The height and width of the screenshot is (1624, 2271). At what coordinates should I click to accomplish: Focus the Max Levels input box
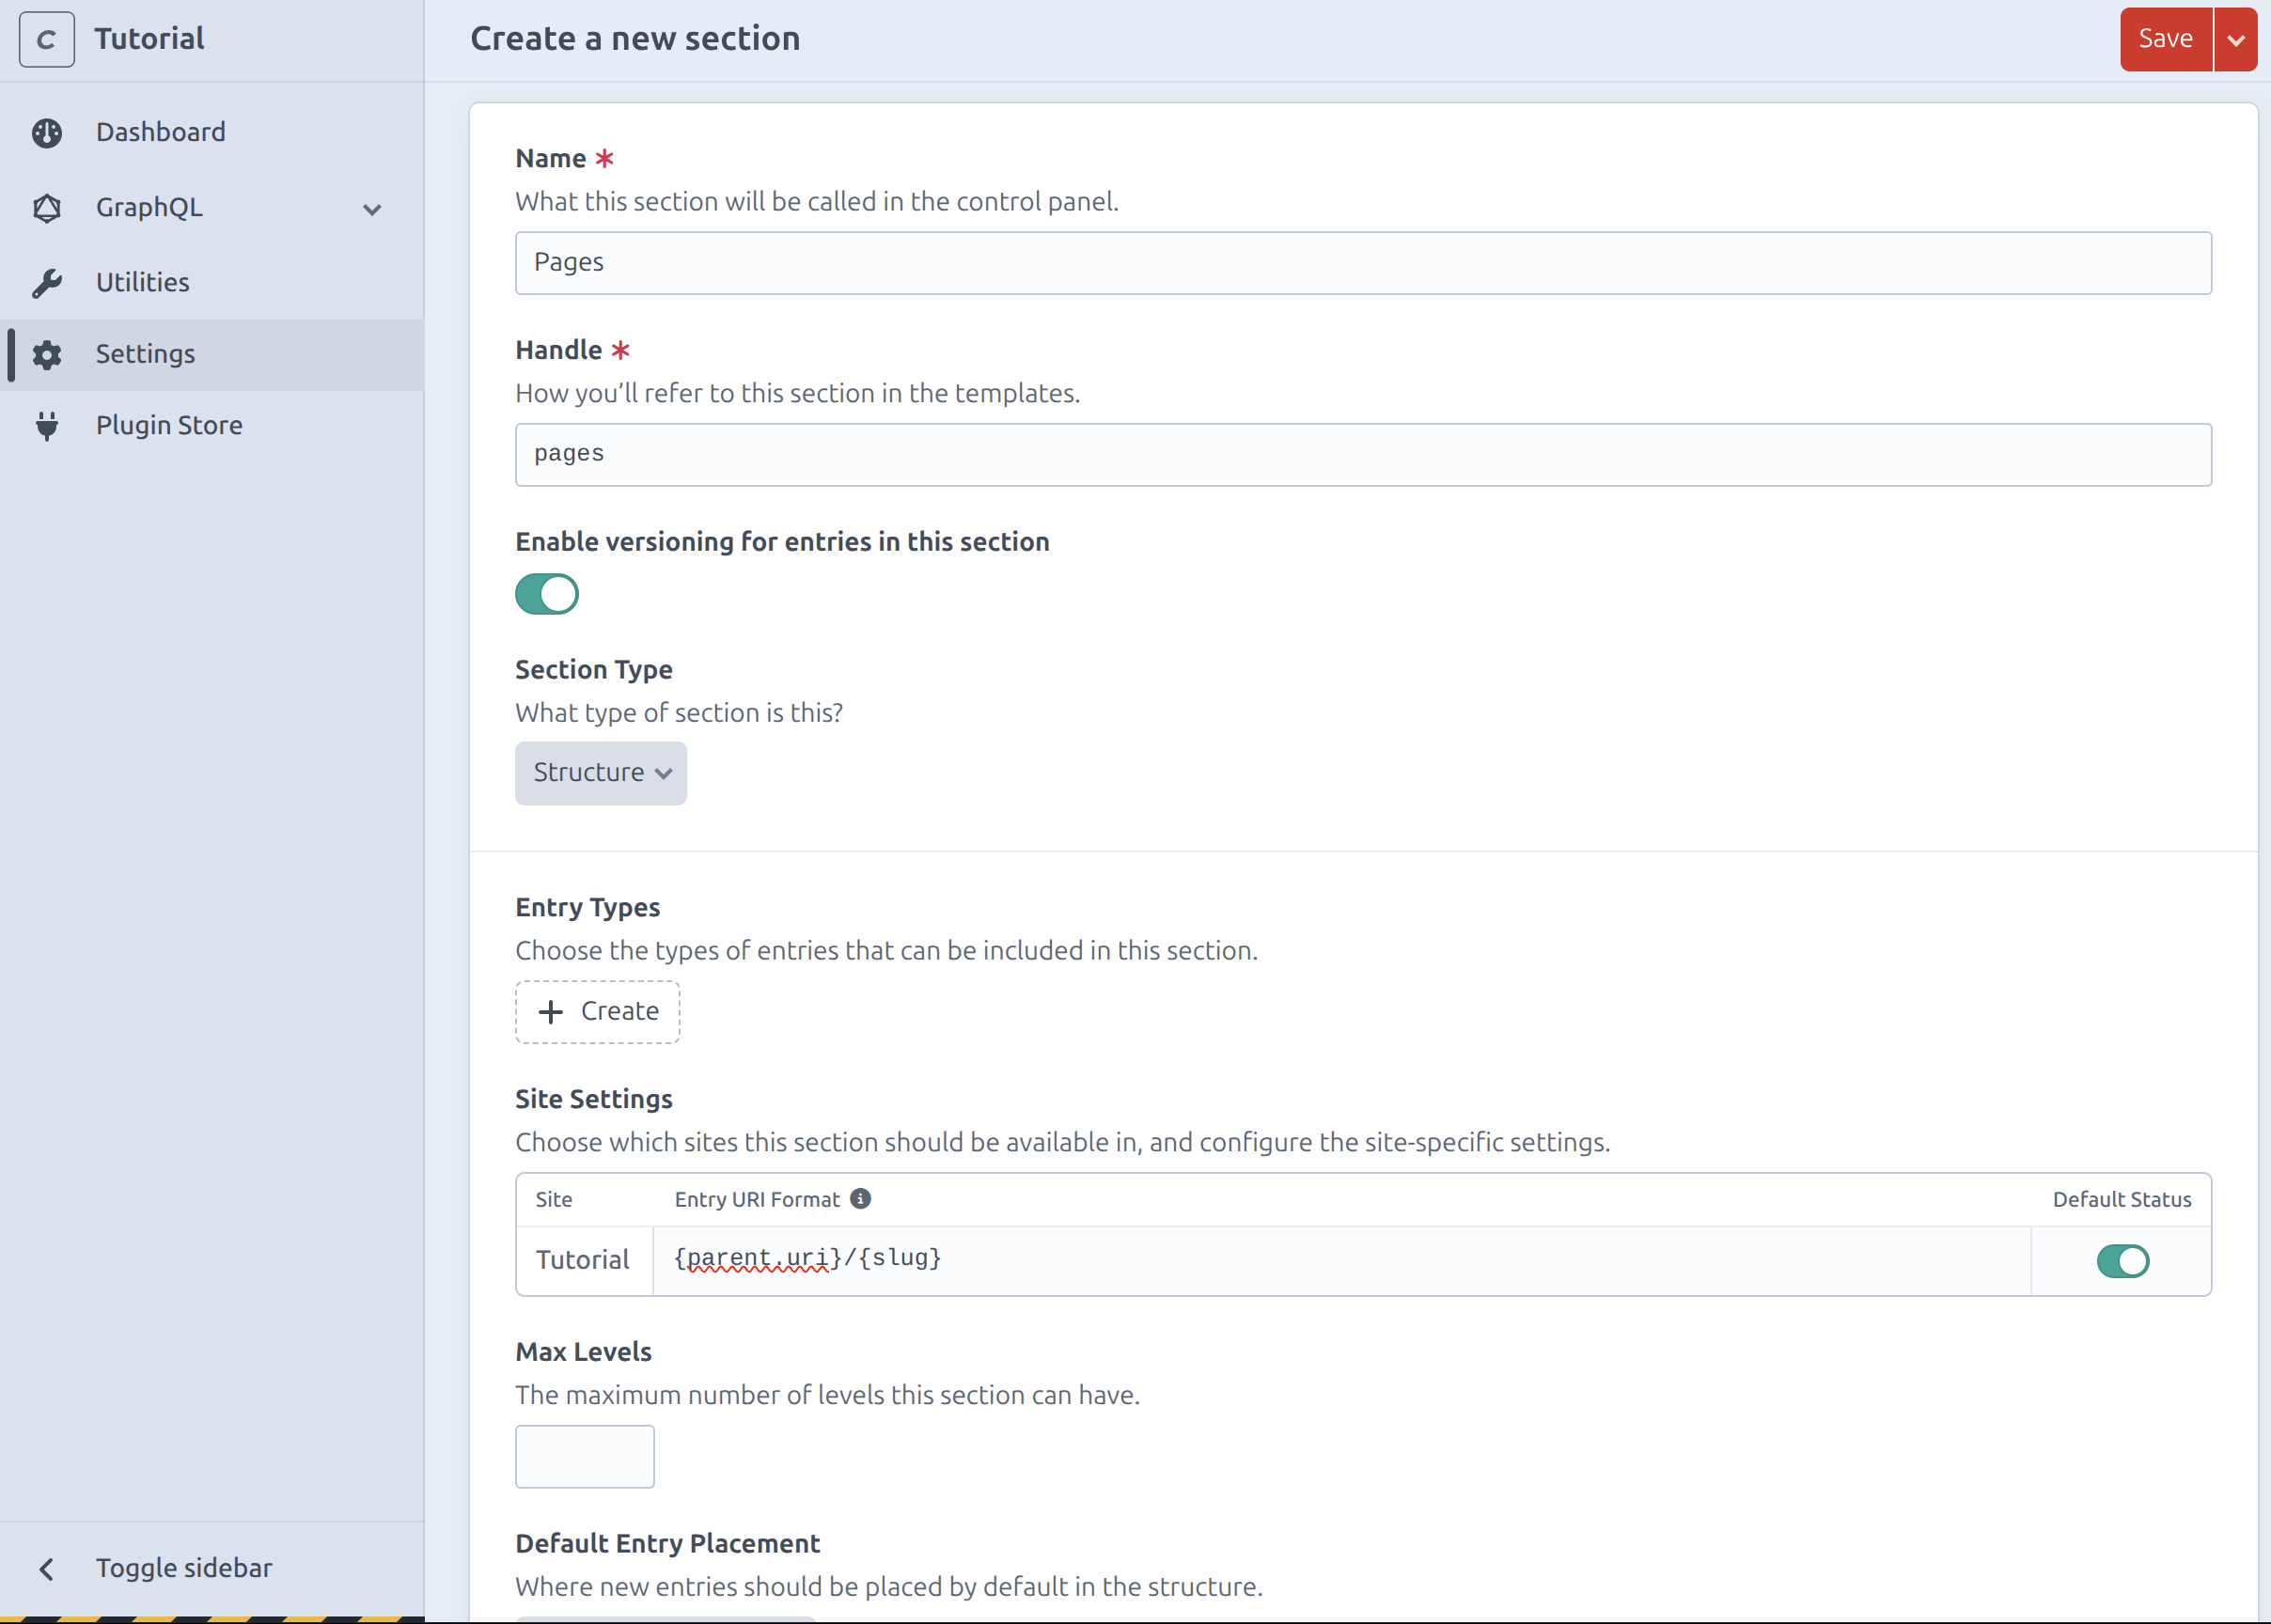585,1457
